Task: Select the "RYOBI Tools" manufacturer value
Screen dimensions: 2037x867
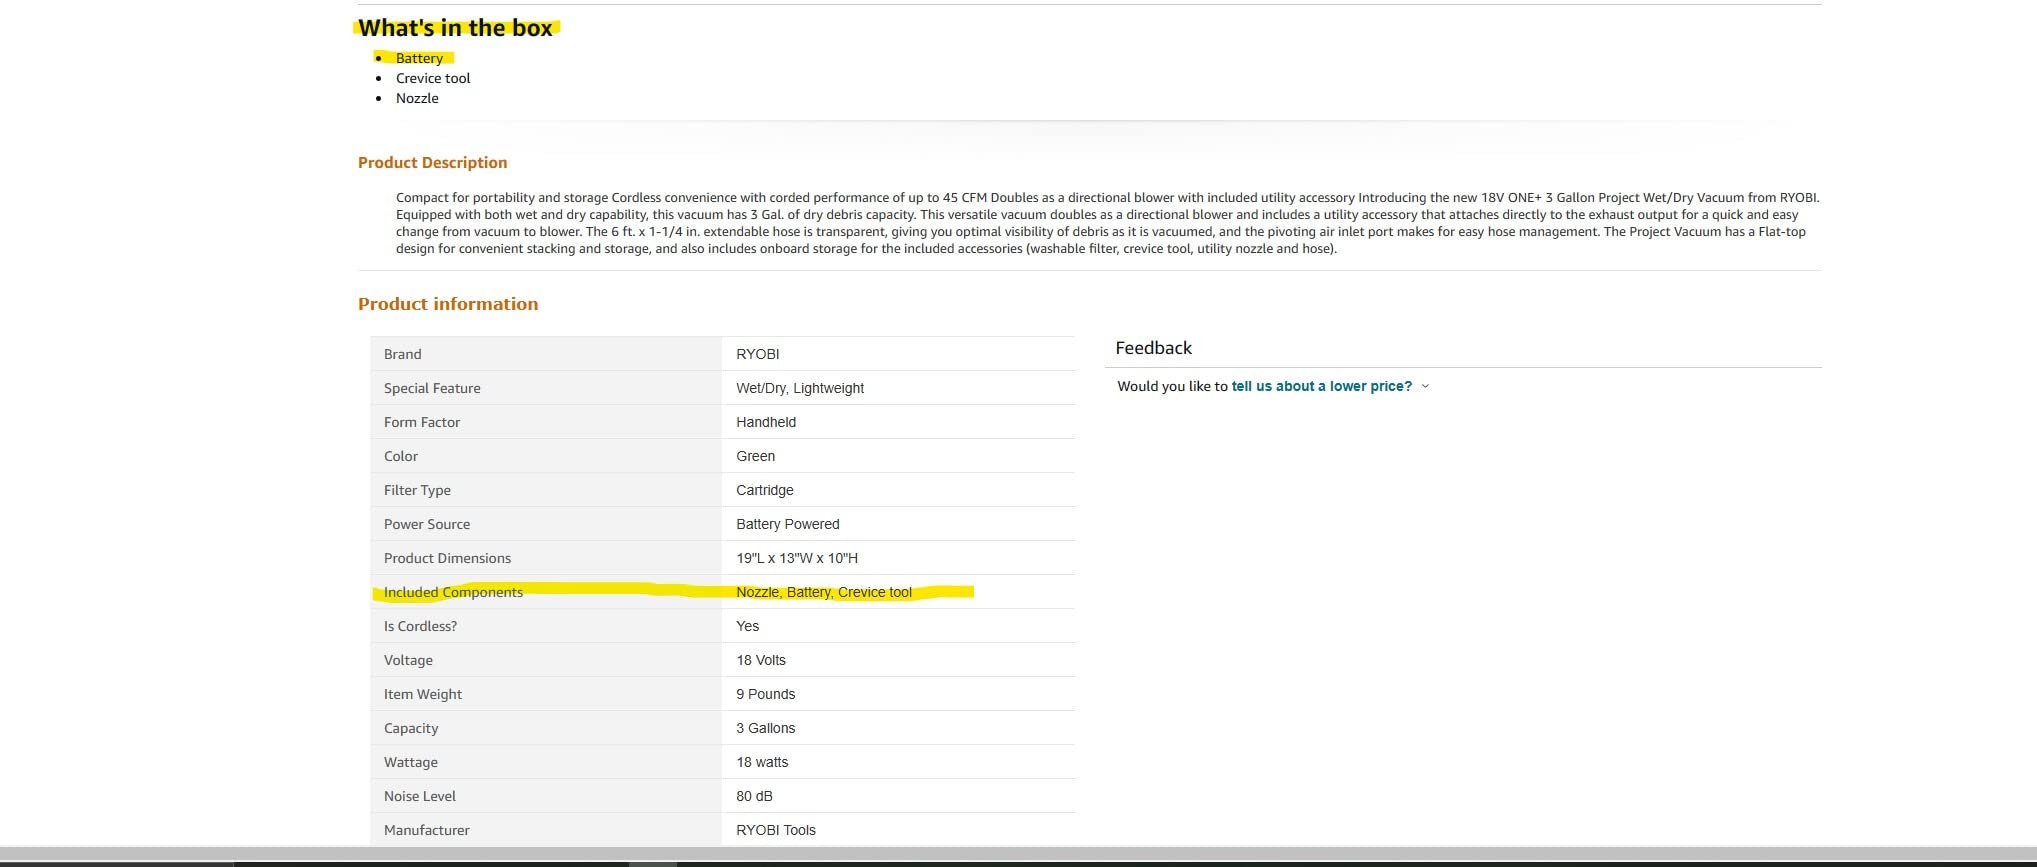Action: click(x=776, y=830)
